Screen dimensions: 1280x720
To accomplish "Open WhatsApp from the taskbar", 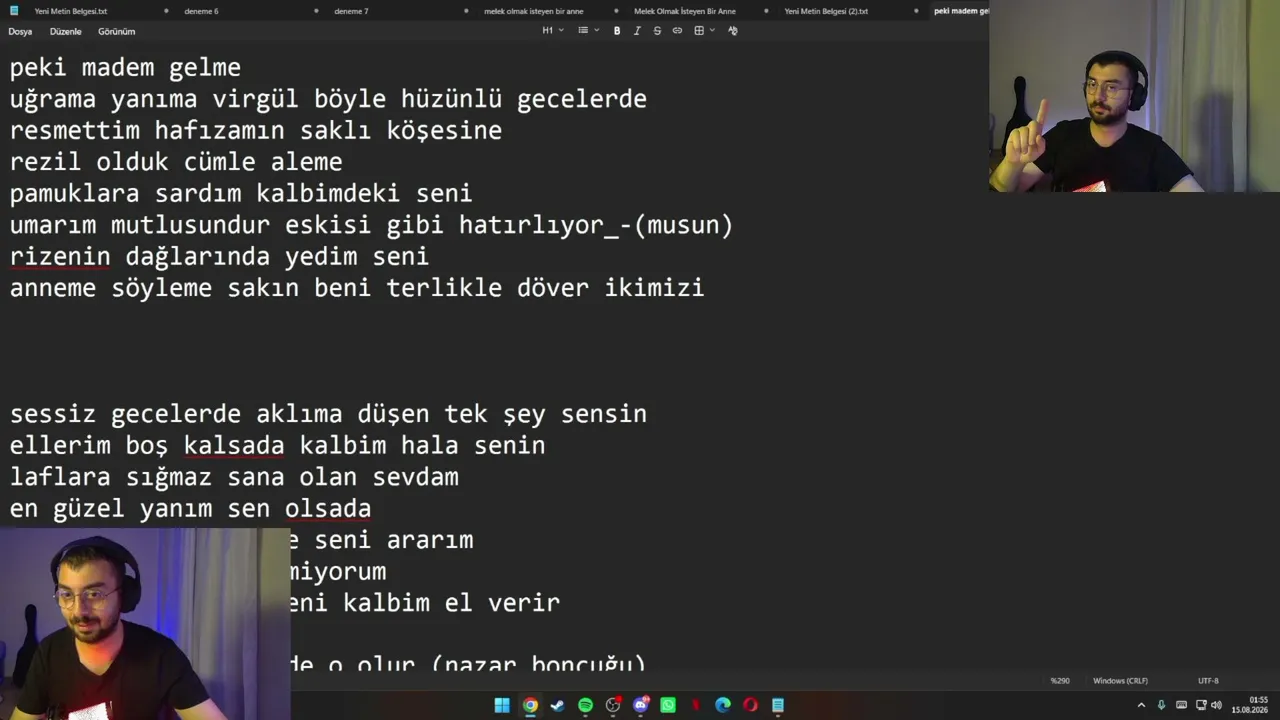I will pyautogui.click(x=668, y=705).
